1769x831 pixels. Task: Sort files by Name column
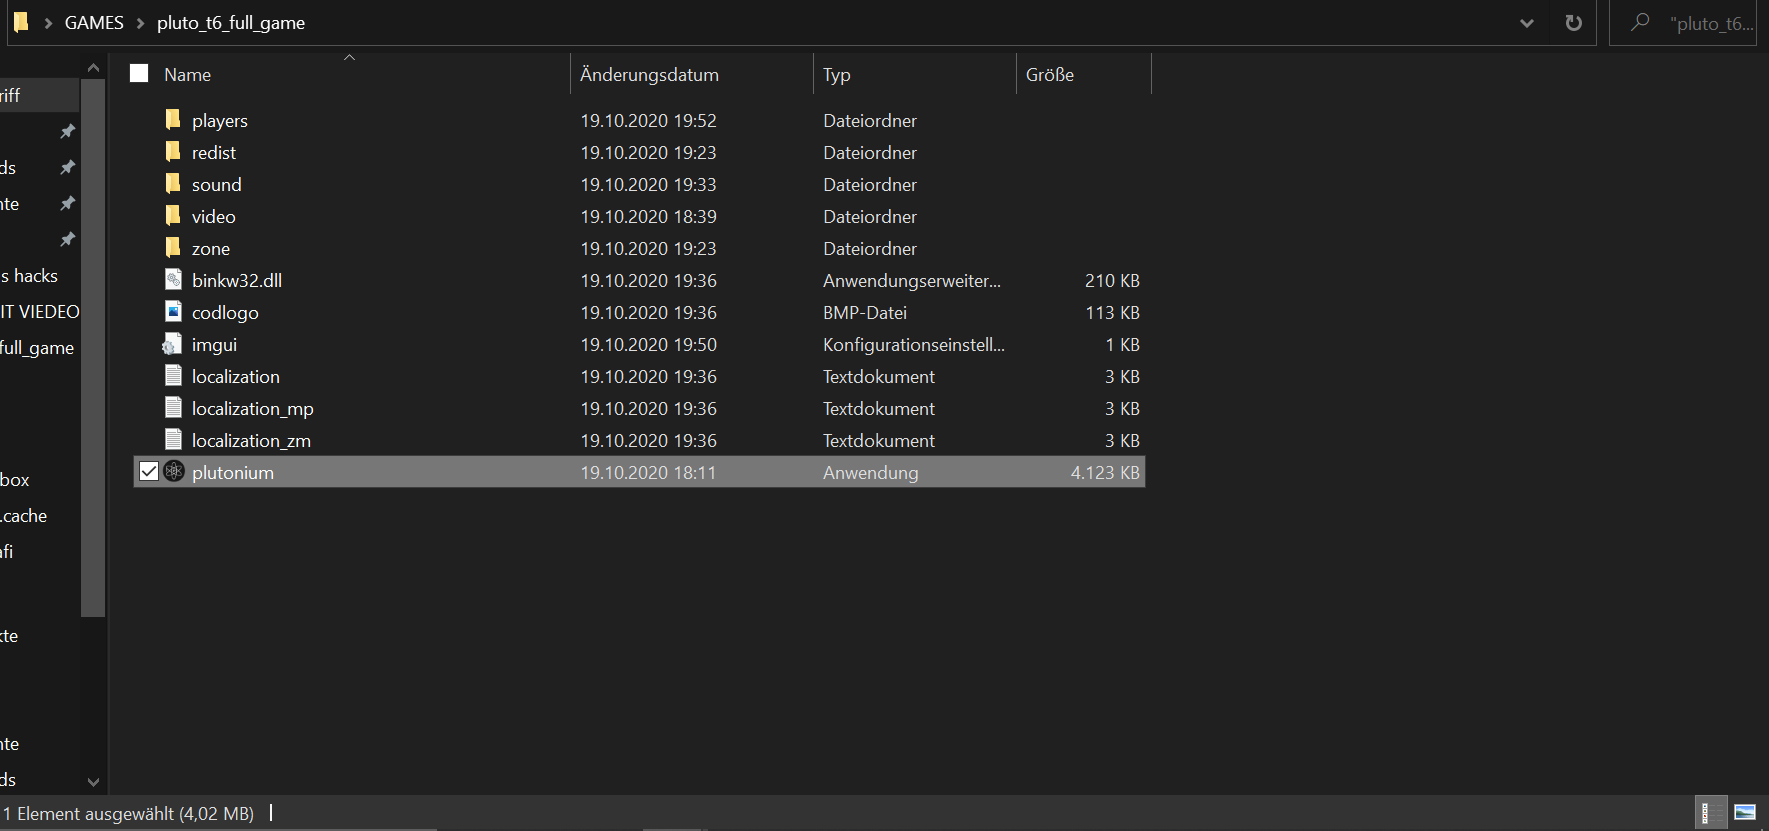point(187,75)
